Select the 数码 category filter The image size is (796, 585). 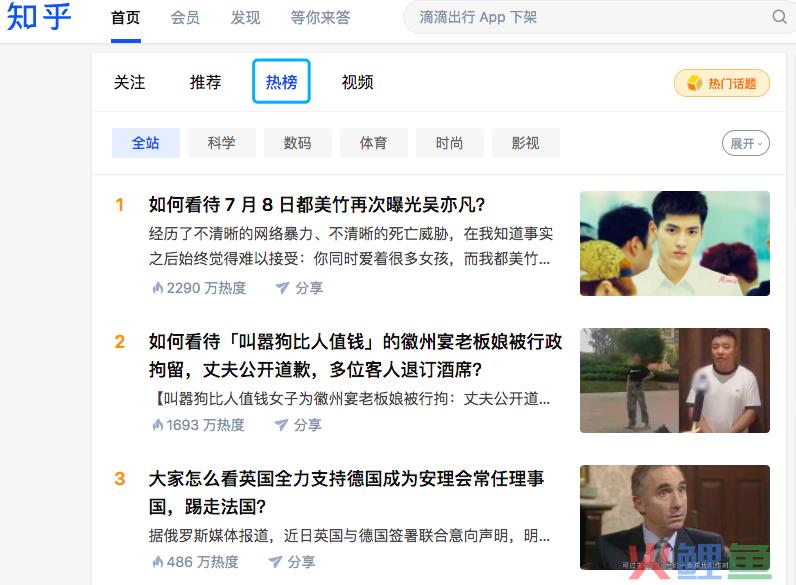[x=297, y=143]
